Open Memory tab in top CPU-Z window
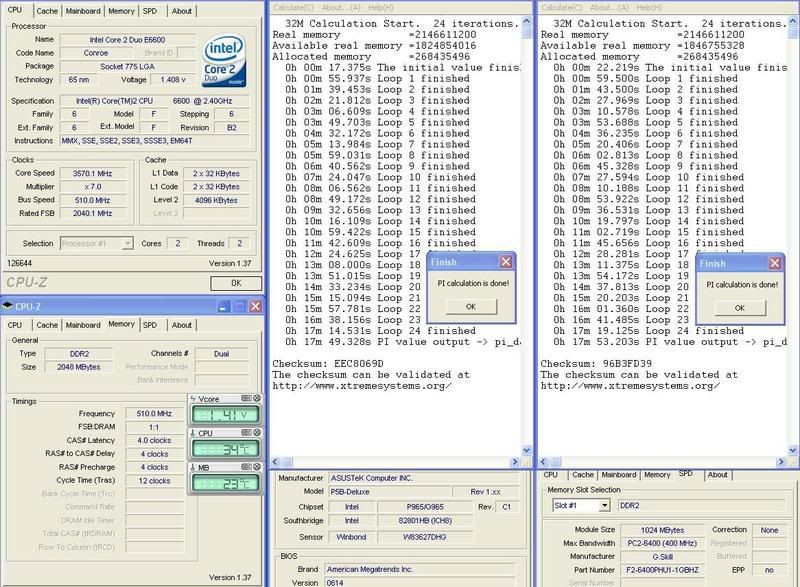This screenshot has width=800, height=587. [x=121, y=11]
